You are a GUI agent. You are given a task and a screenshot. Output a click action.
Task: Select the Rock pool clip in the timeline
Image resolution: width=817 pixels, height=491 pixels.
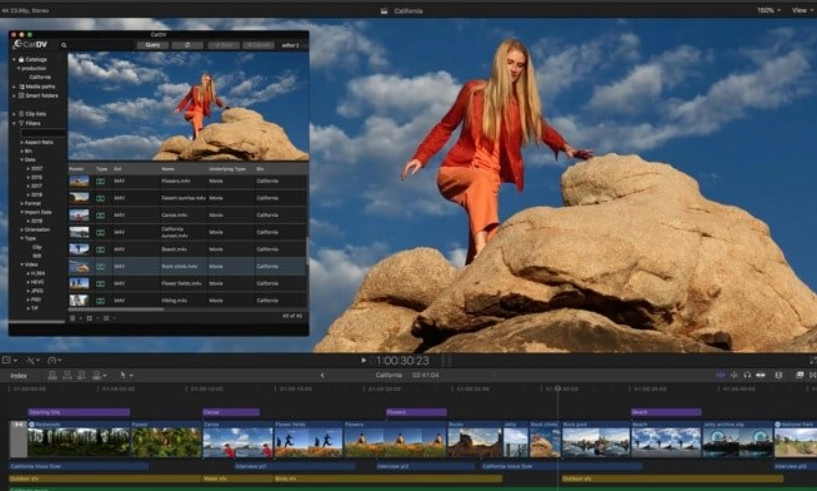pos(596,439)
